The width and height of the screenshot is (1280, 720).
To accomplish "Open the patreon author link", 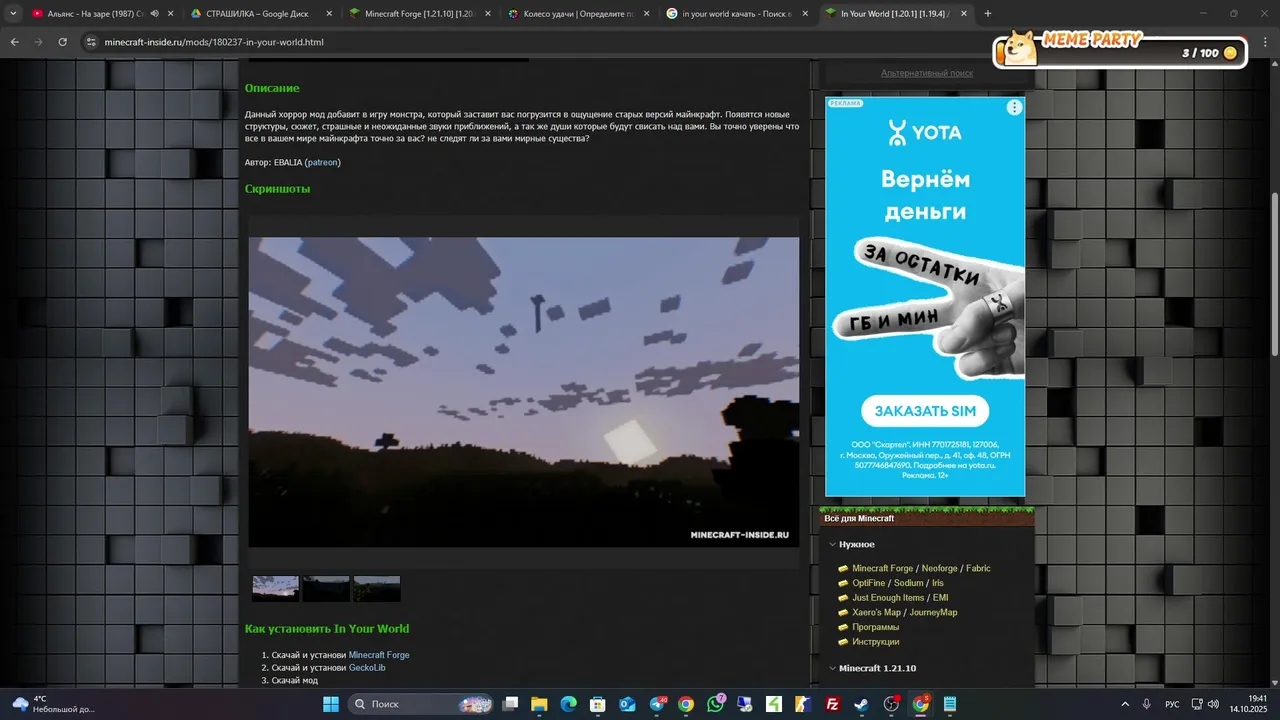I will click(x=322, y=162).
